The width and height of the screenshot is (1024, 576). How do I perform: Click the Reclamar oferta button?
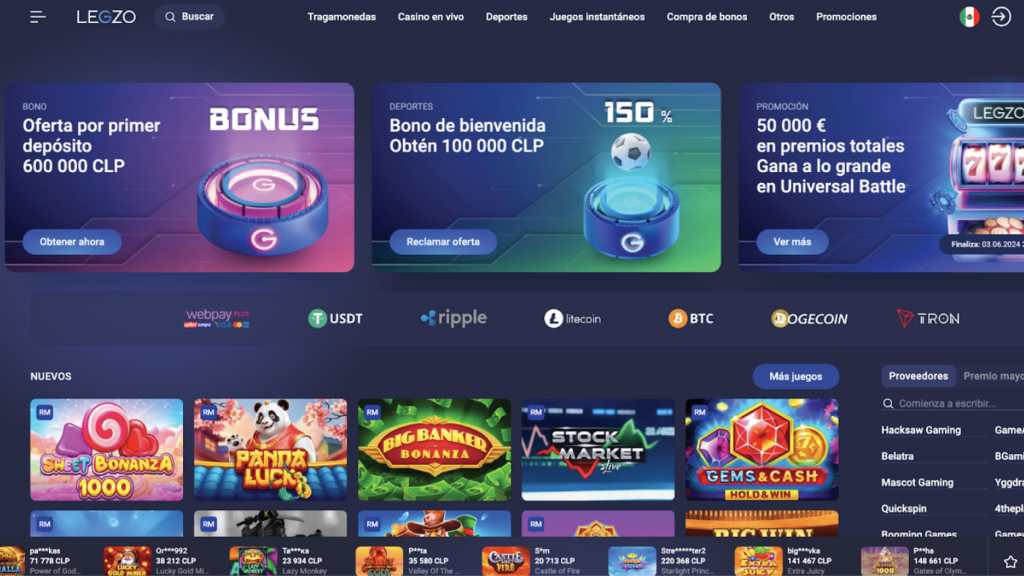[443, 242]
